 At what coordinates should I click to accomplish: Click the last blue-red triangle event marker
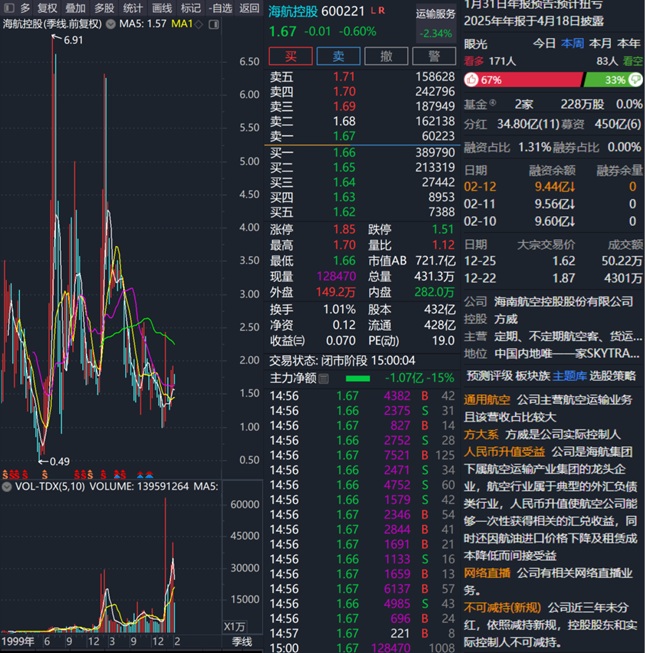coord(149,475)
